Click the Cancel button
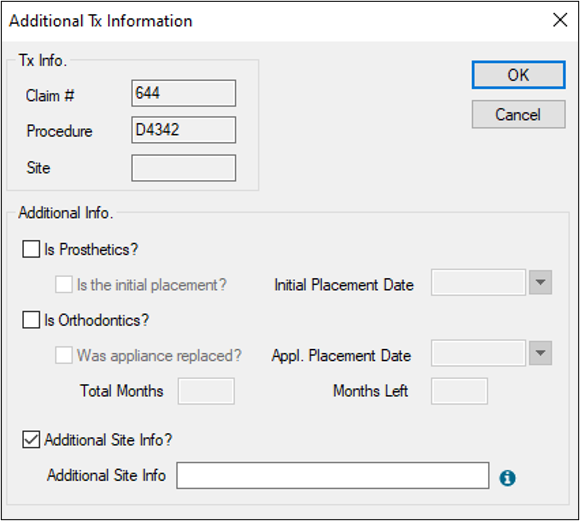 click(518, 114)
